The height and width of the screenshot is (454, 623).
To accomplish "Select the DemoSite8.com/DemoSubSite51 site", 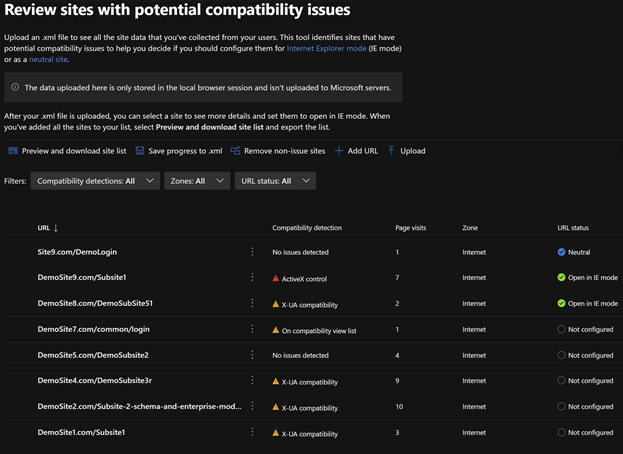I will point(95,303).
